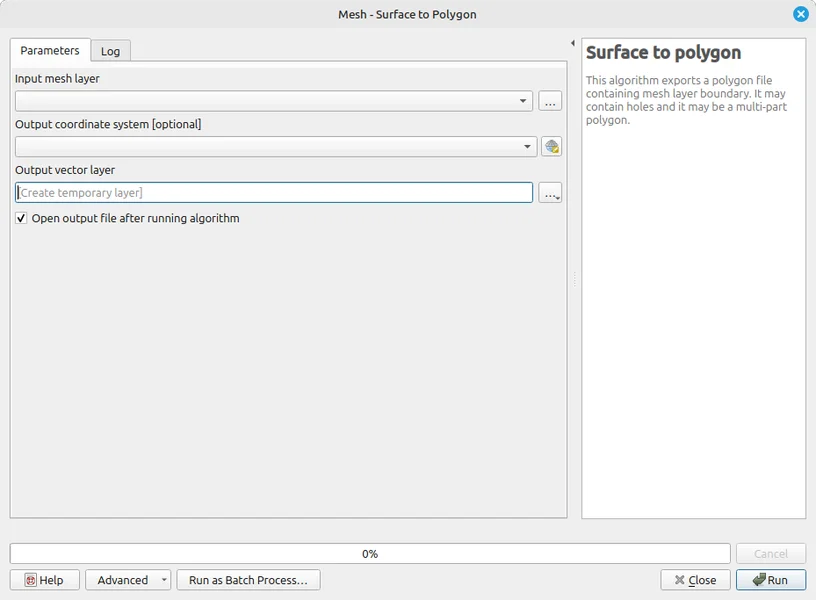Screen dimensions: 816x600
Task: Browse input mesh layer with ellipsis button
Action: tap(550, 101)
